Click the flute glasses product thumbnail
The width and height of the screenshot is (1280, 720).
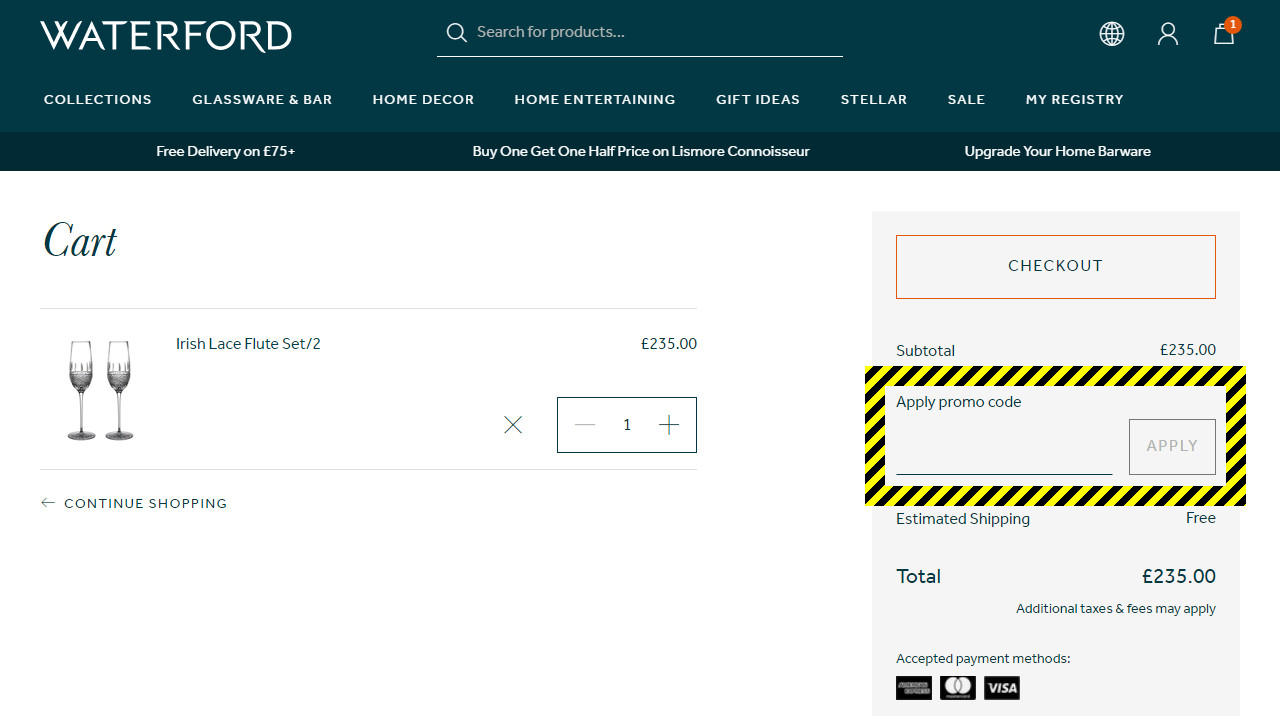pos(100,389)
